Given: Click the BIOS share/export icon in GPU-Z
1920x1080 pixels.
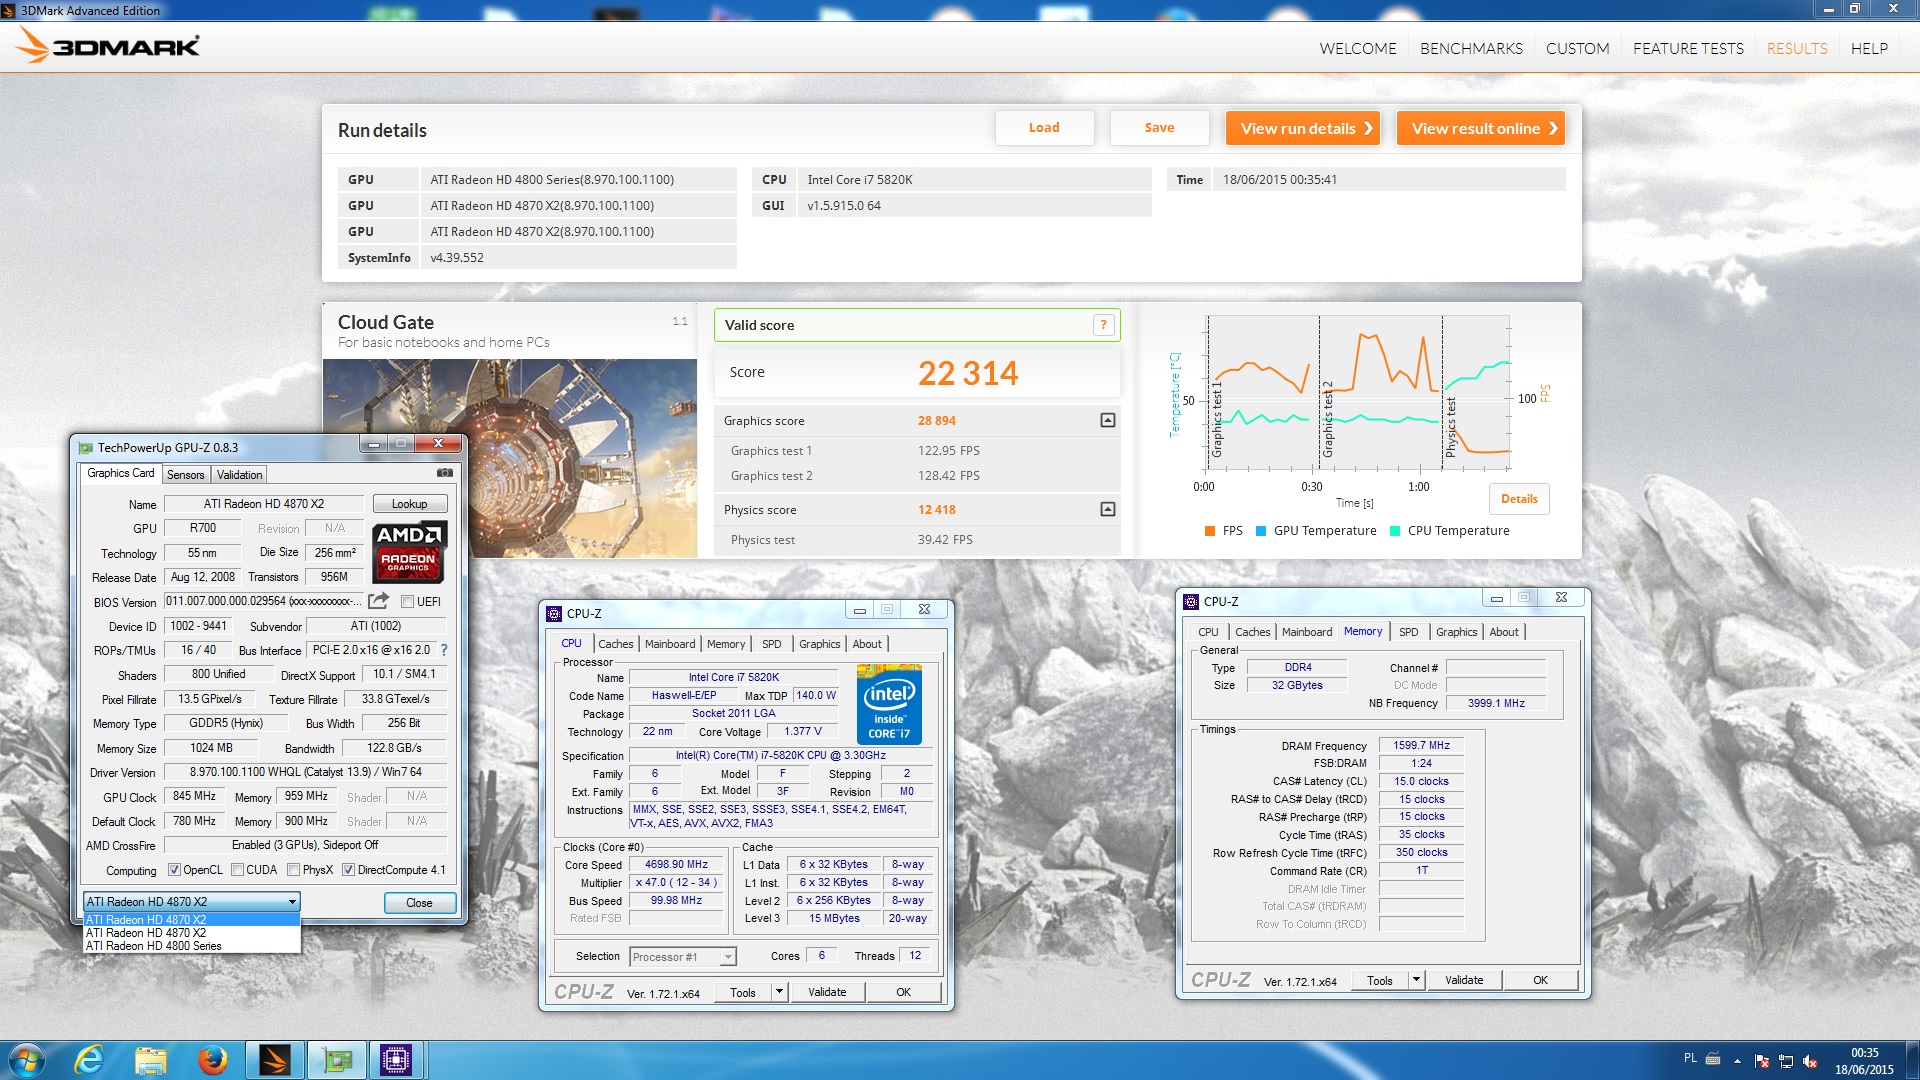Looking at the screenshot, I should coord(378,601).
